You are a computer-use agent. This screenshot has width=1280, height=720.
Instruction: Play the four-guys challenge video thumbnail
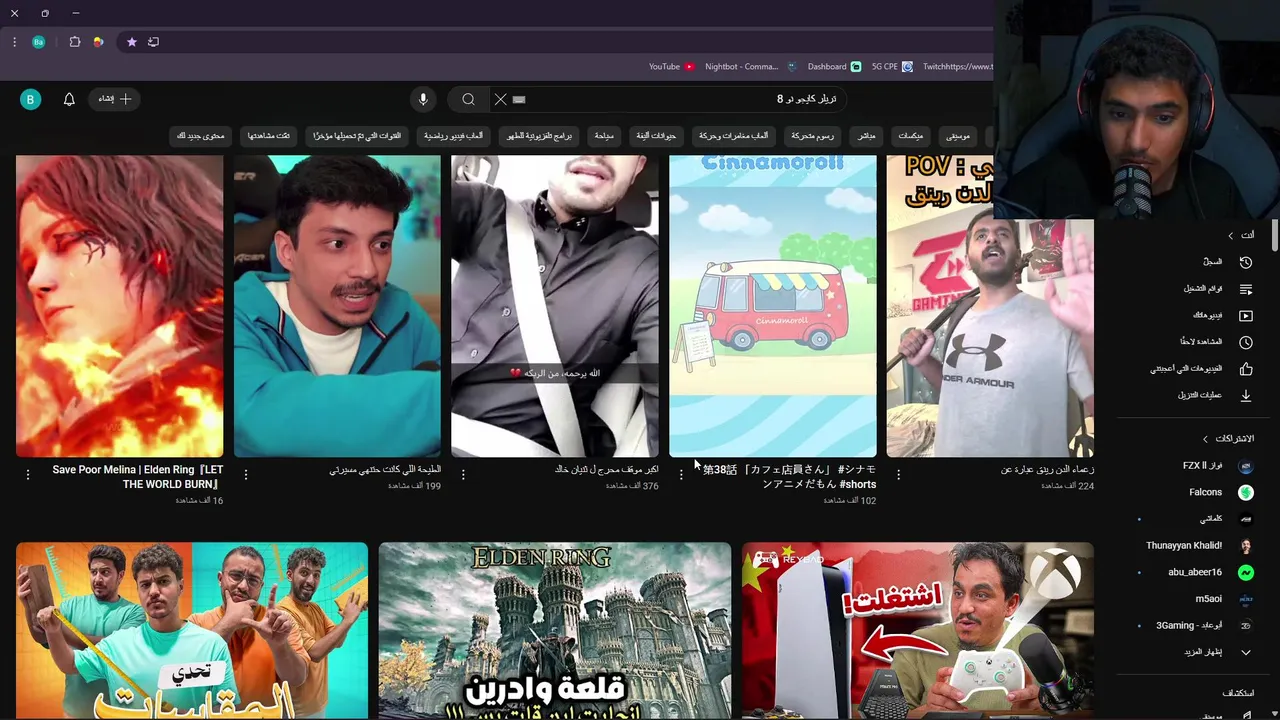point(192,630)
